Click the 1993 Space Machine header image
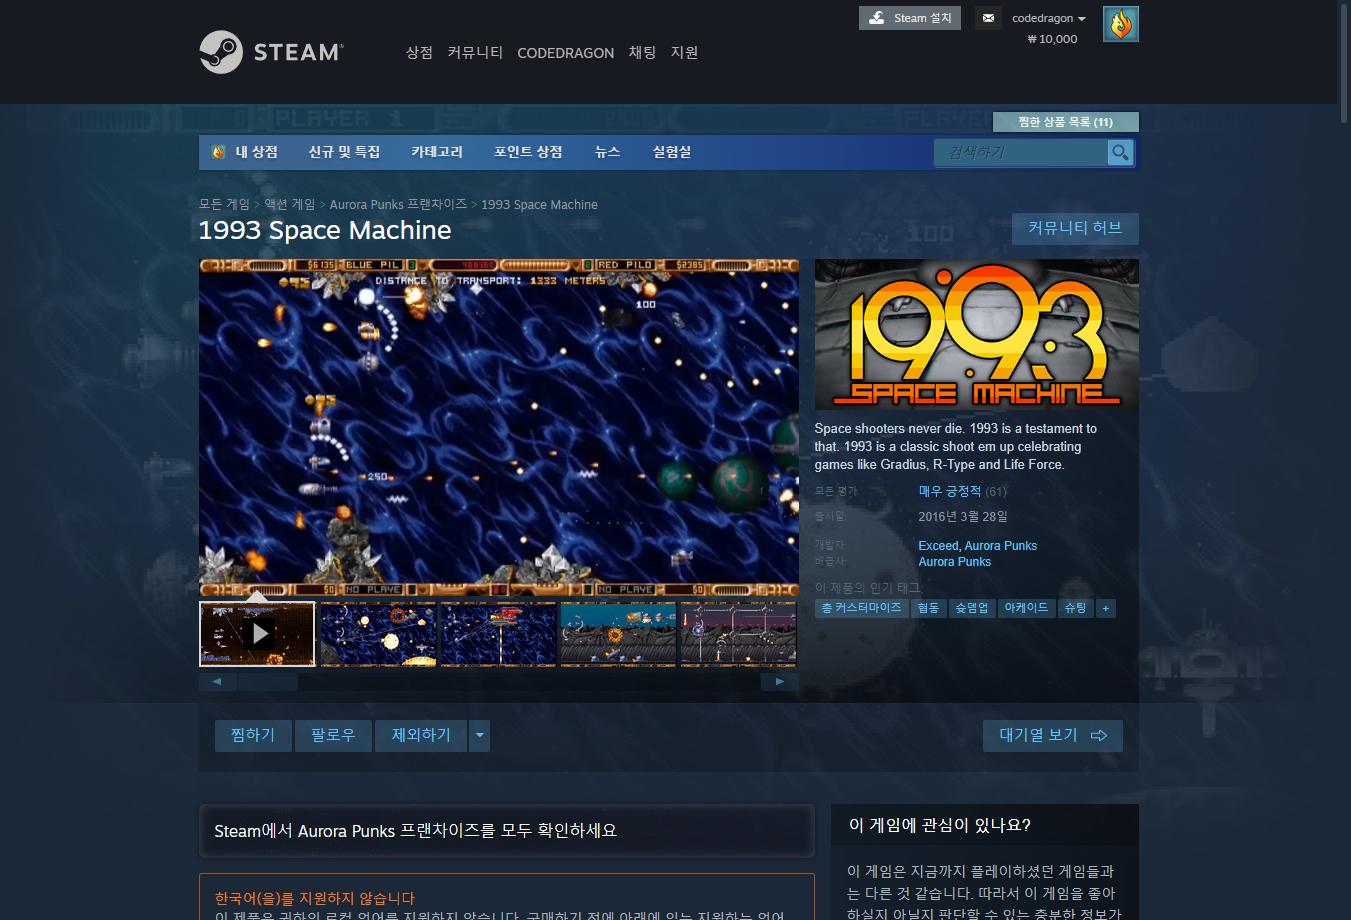This screenshot has height=920, width=1351. [x=977, y=335]
